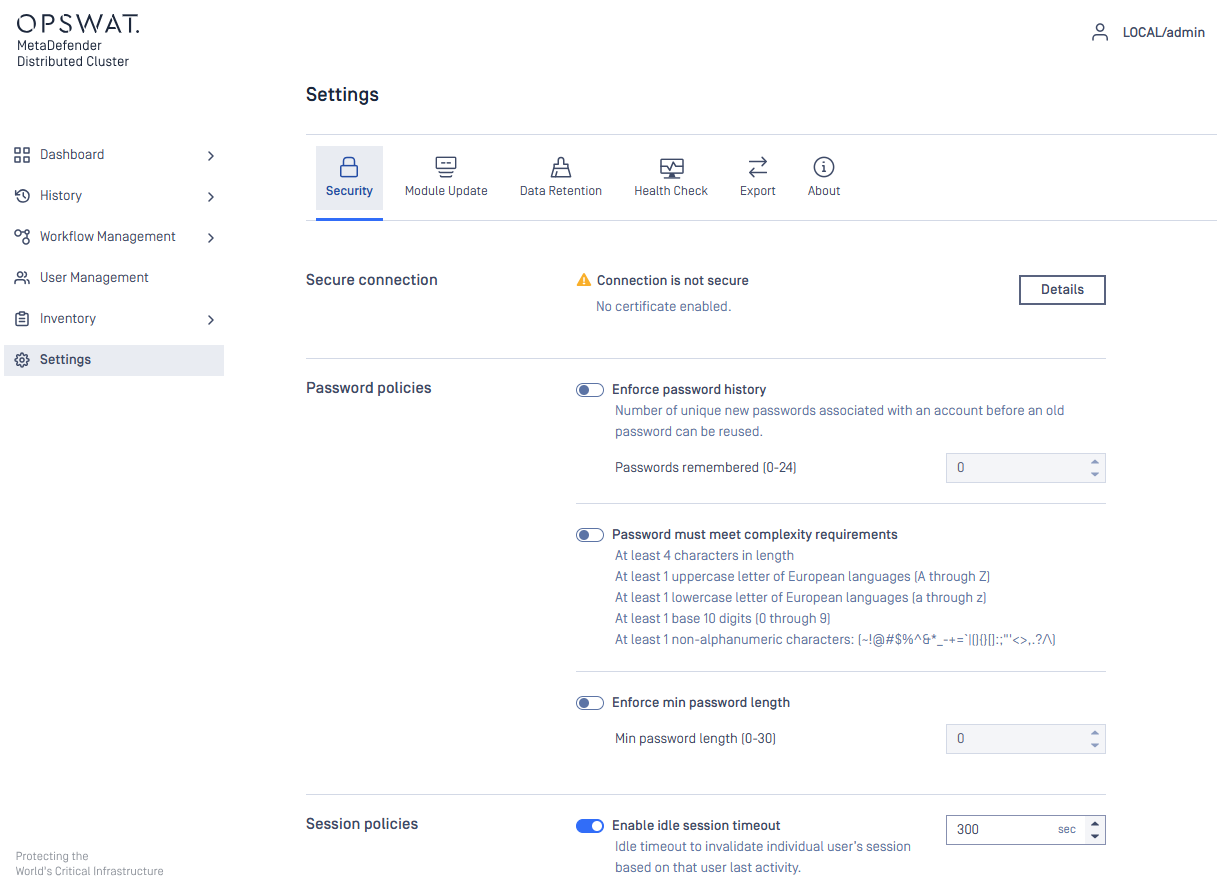This screenshot has width=1217, height=883.
Task: Toggle password complexity requirements switch
Action: click(x=590, y=535)
